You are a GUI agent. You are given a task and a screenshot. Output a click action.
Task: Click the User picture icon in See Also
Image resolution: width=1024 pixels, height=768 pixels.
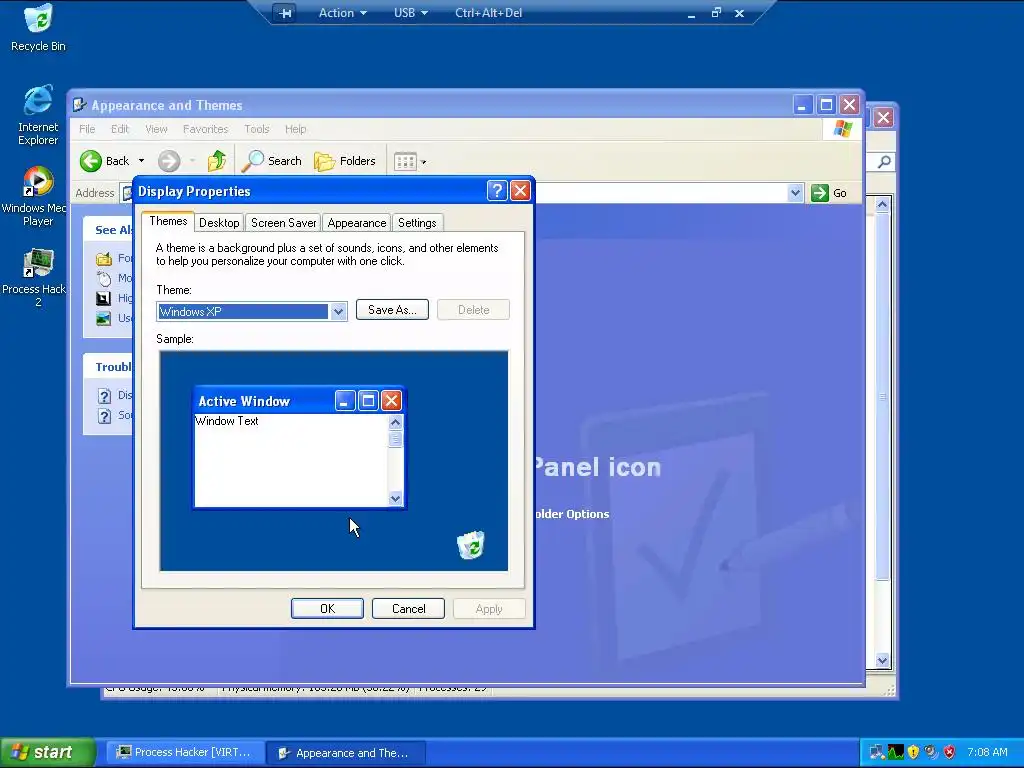pyautogui.click(x=104, y=318)
